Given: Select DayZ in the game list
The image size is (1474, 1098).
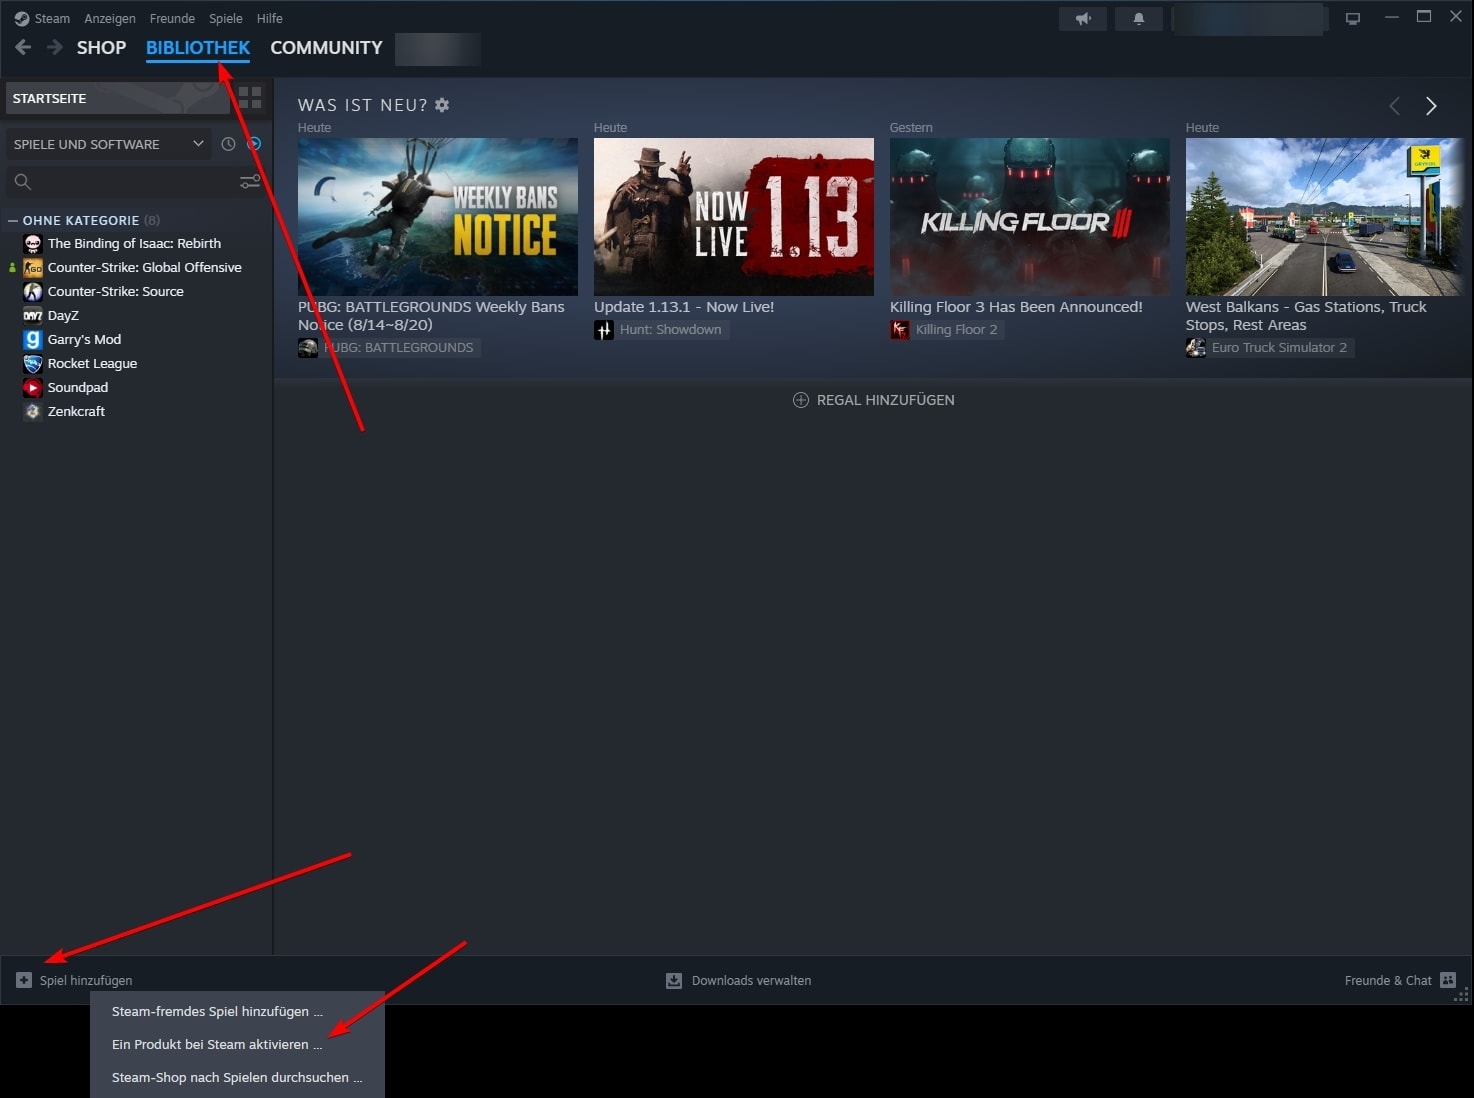Looking at the screenshot, I should coord(63,315).
